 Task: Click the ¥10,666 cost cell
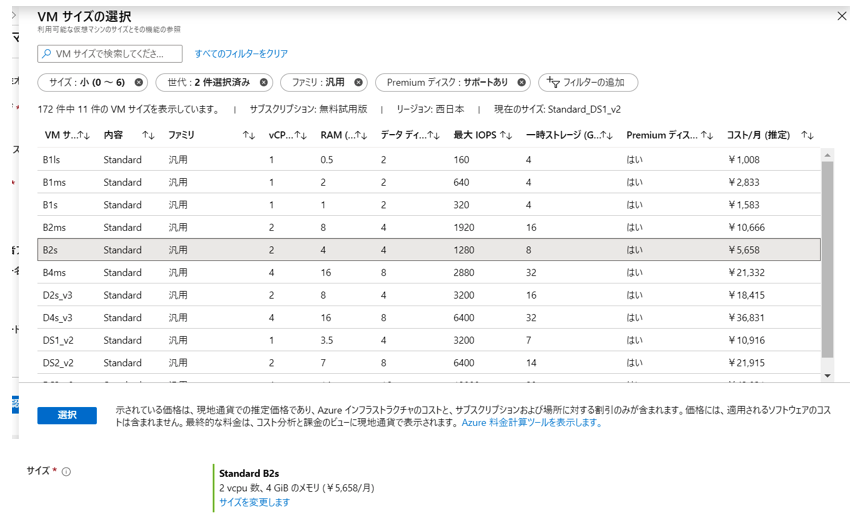tap(746, 227)
